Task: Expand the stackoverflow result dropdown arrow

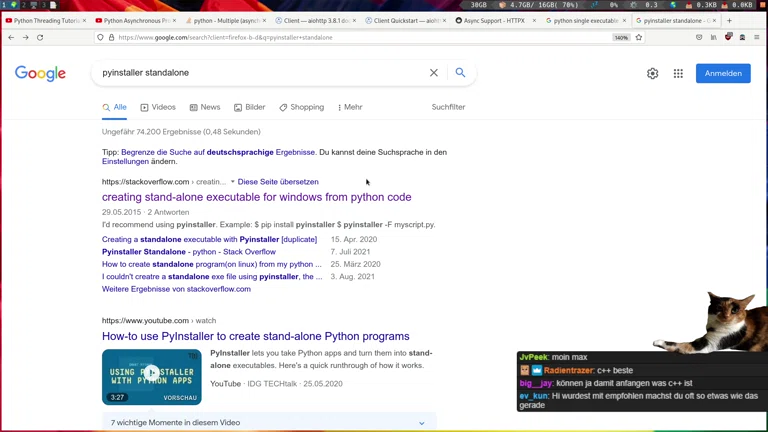Action: (233, 182)
